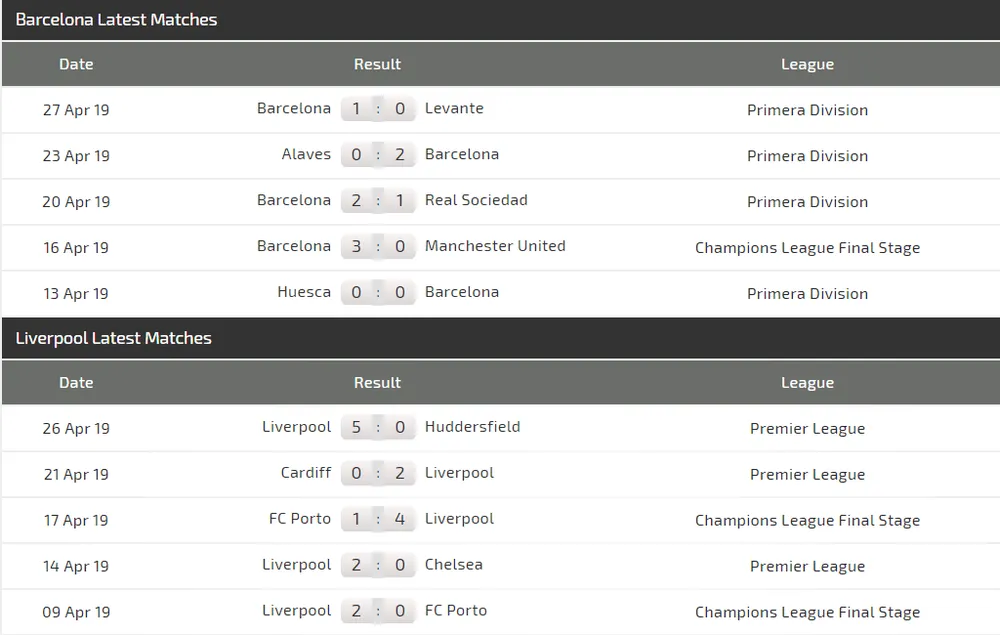Open the Huesca team link
Viewport: 1000px width, 635px height.
(304, 292)
